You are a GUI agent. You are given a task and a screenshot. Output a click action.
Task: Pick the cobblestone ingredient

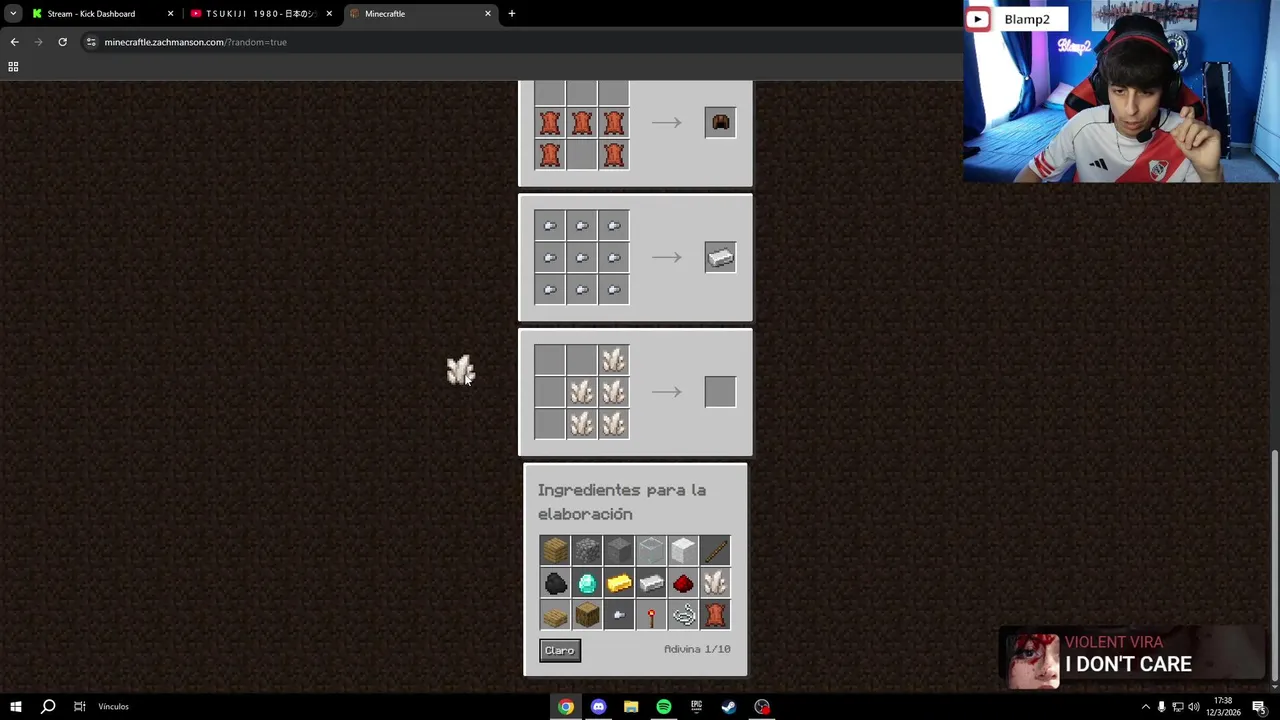[x=587, y=550]
